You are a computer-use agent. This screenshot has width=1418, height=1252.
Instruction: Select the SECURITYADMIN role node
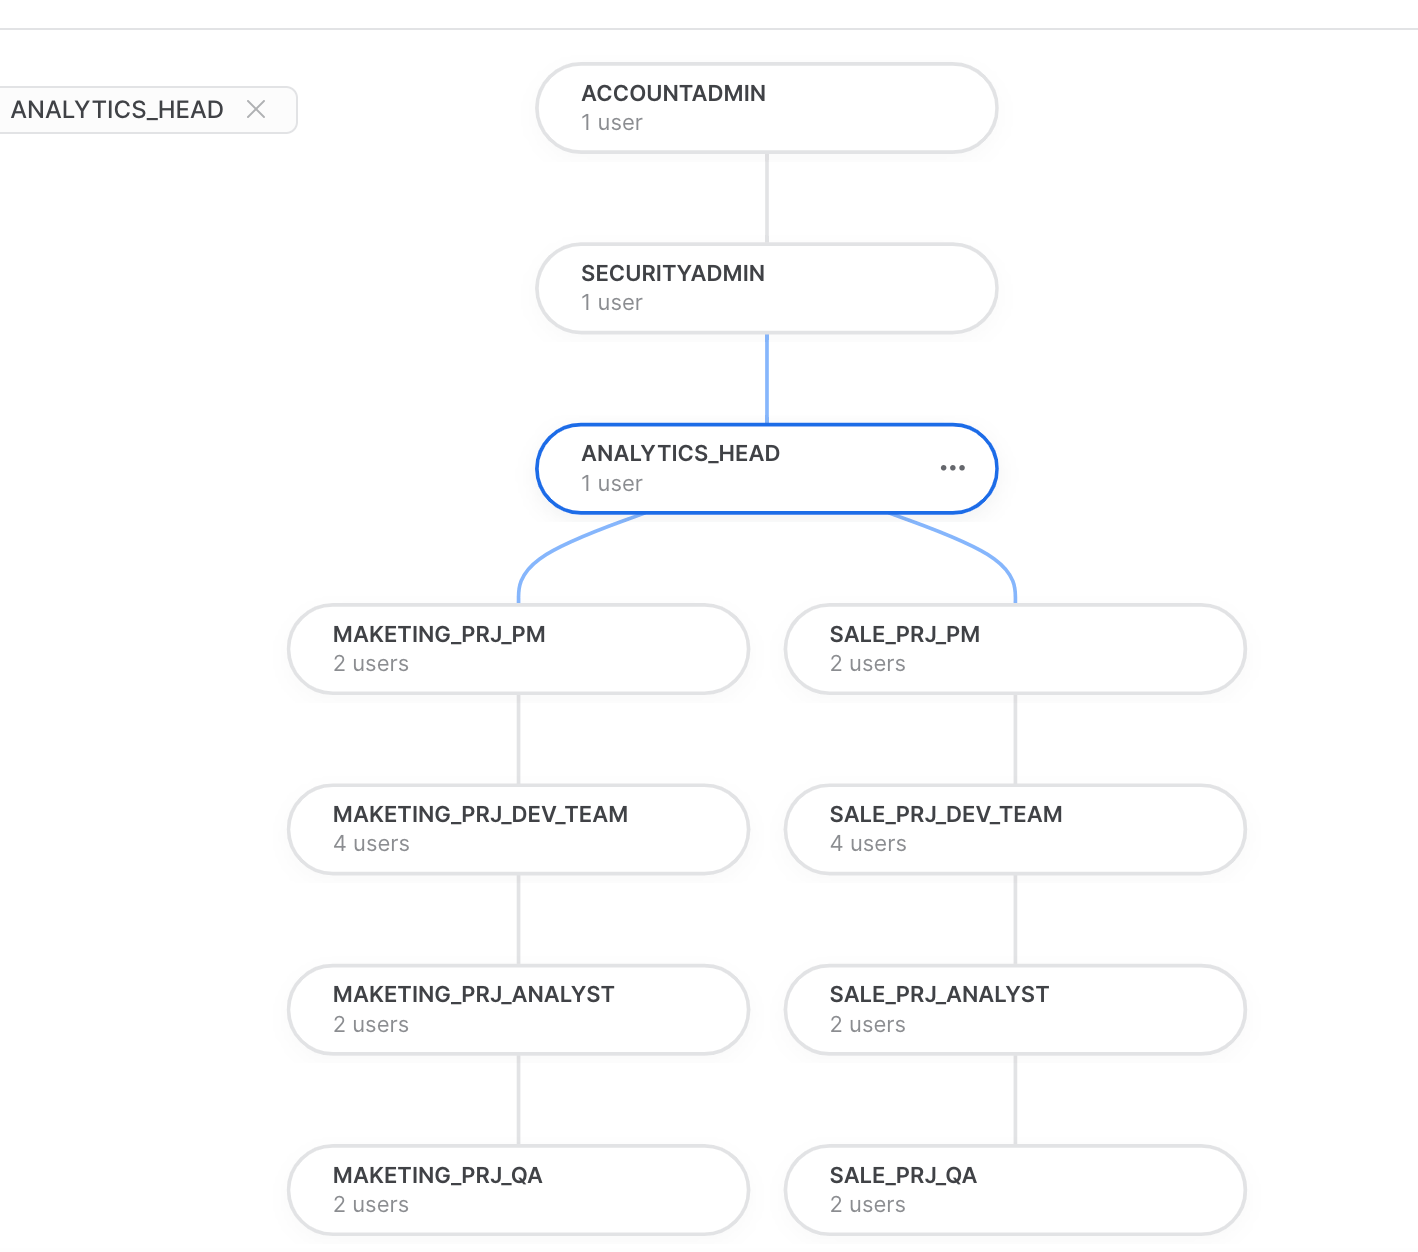pyautogui.click(x=766, y=288)
